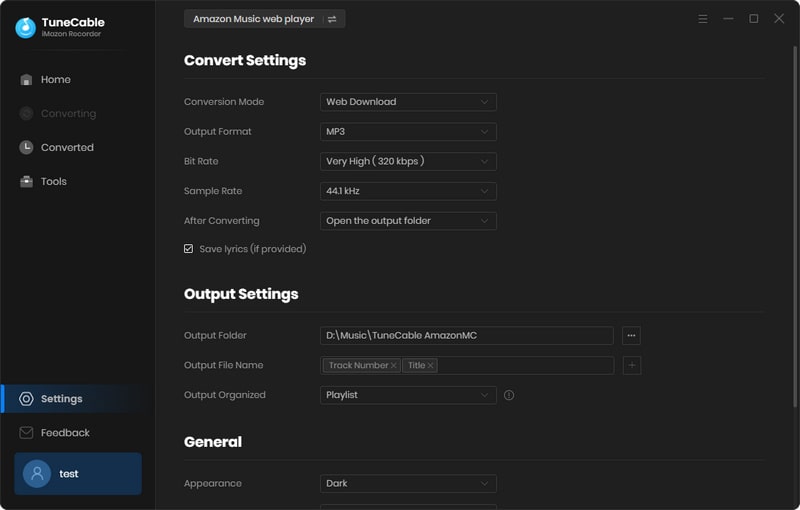This screenshot has height=510, width=800.
Task: Close the TuneCable window
Action: point(779,19)
